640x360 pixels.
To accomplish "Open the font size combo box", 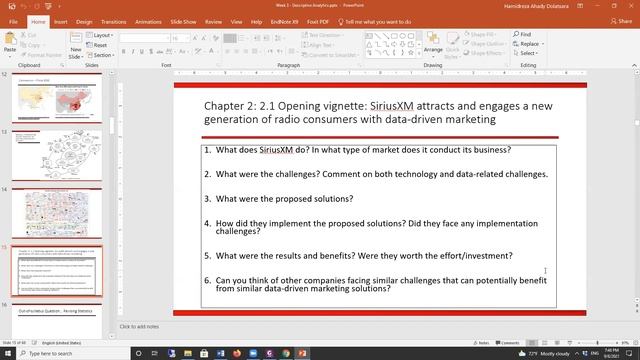I will [180, 38].
